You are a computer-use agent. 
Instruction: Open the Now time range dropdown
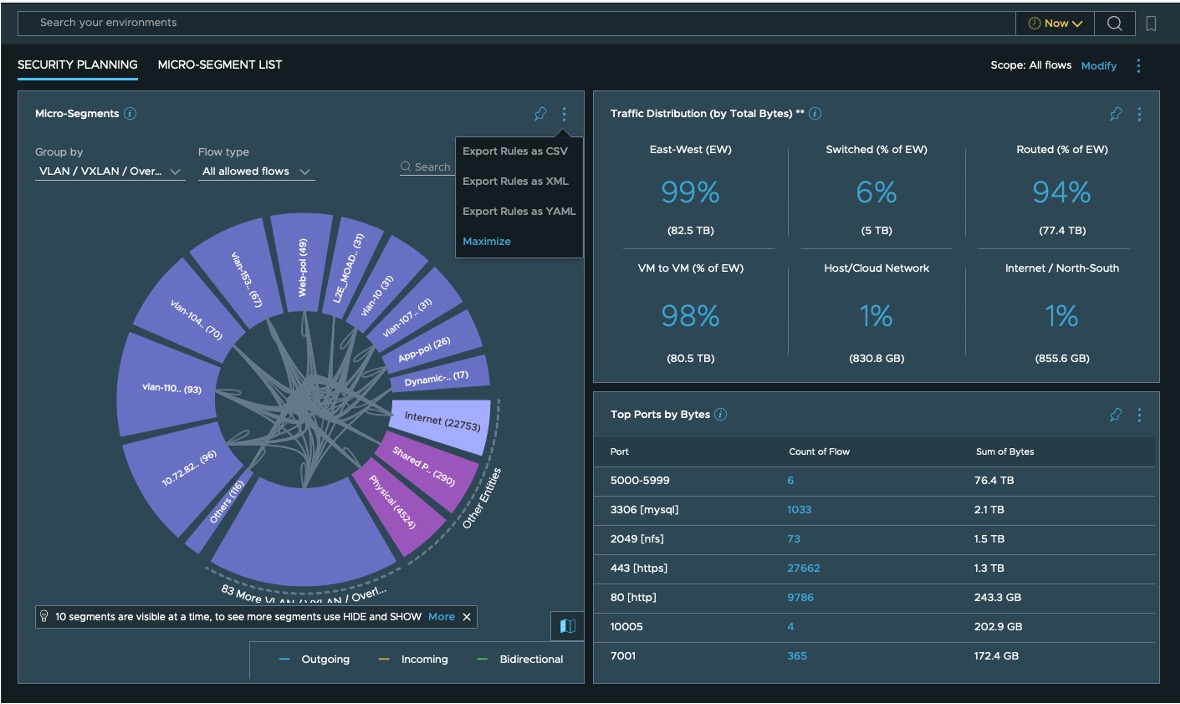[1055, 23]
